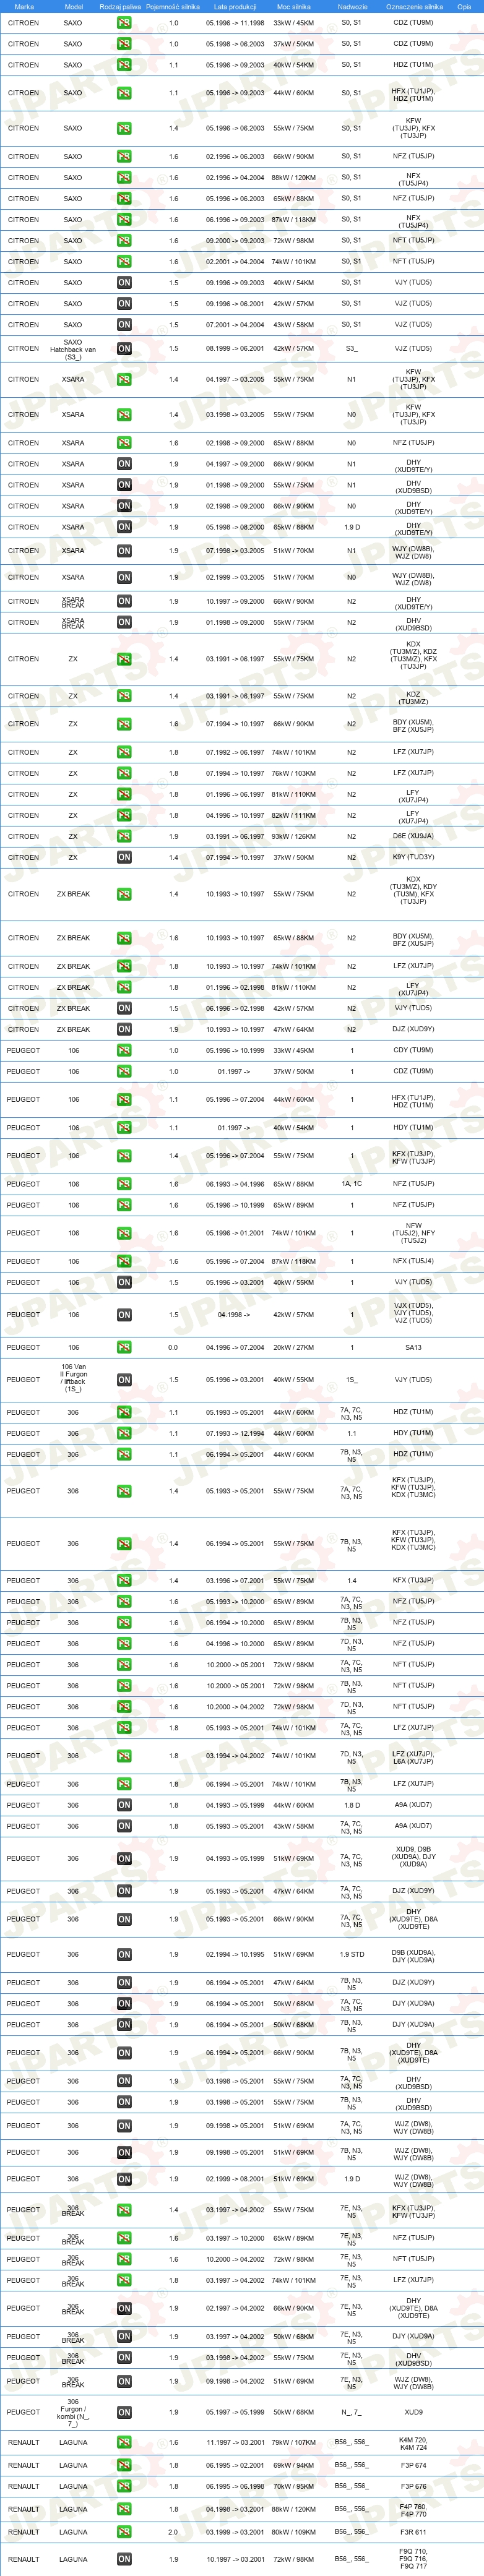
Task: Click petrol icon in ZX 76kW / 103KM row
Action: [124, 774]
